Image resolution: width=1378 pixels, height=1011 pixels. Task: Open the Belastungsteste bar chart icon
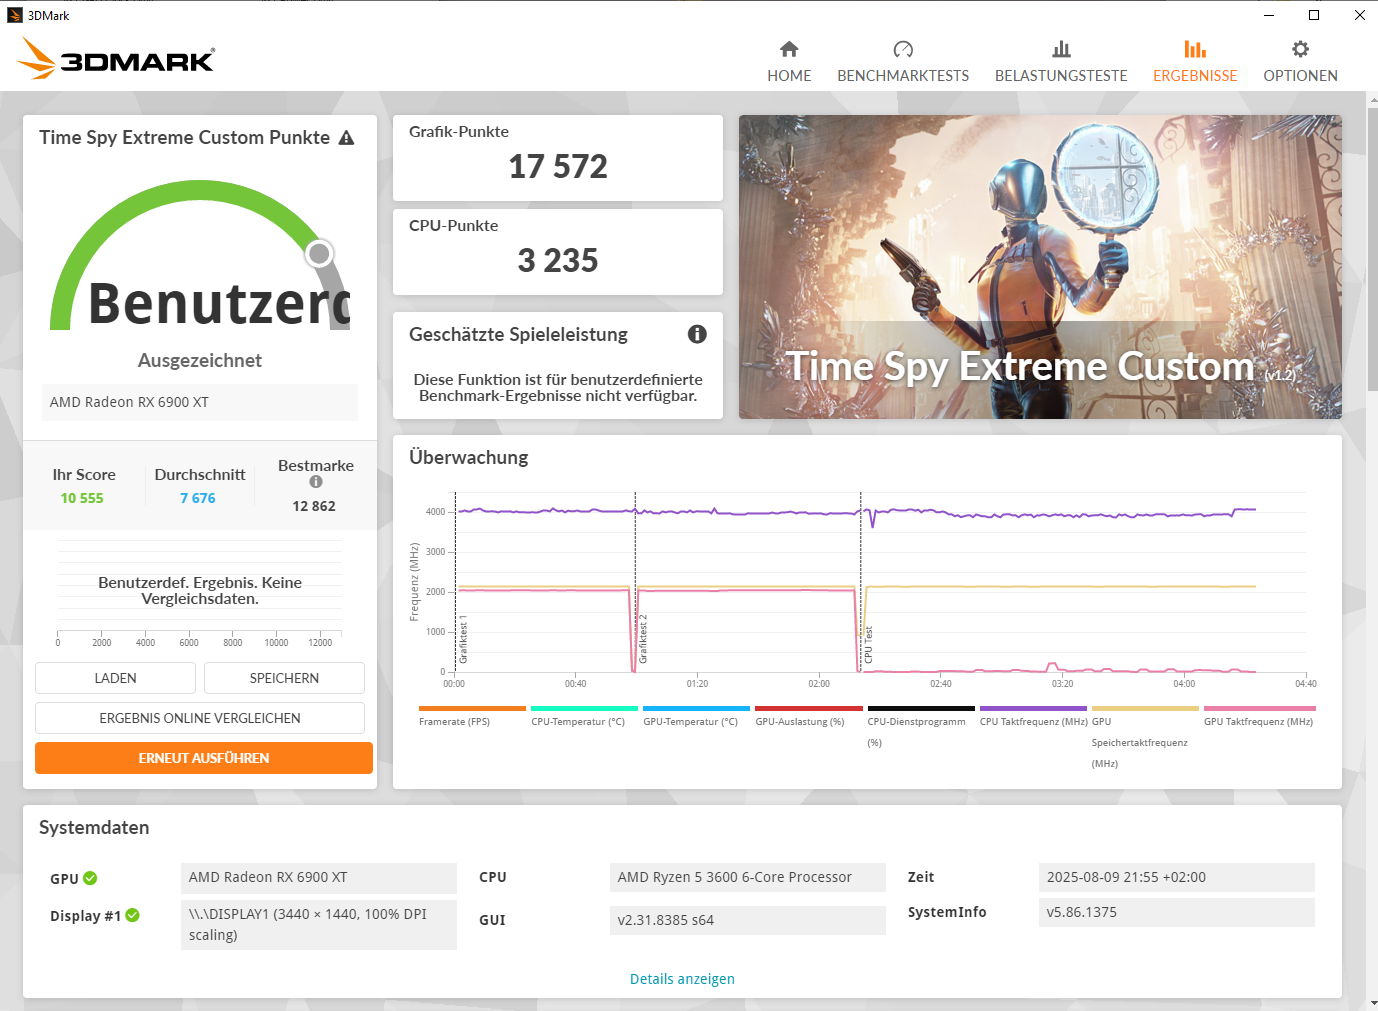click(1061, 49)
